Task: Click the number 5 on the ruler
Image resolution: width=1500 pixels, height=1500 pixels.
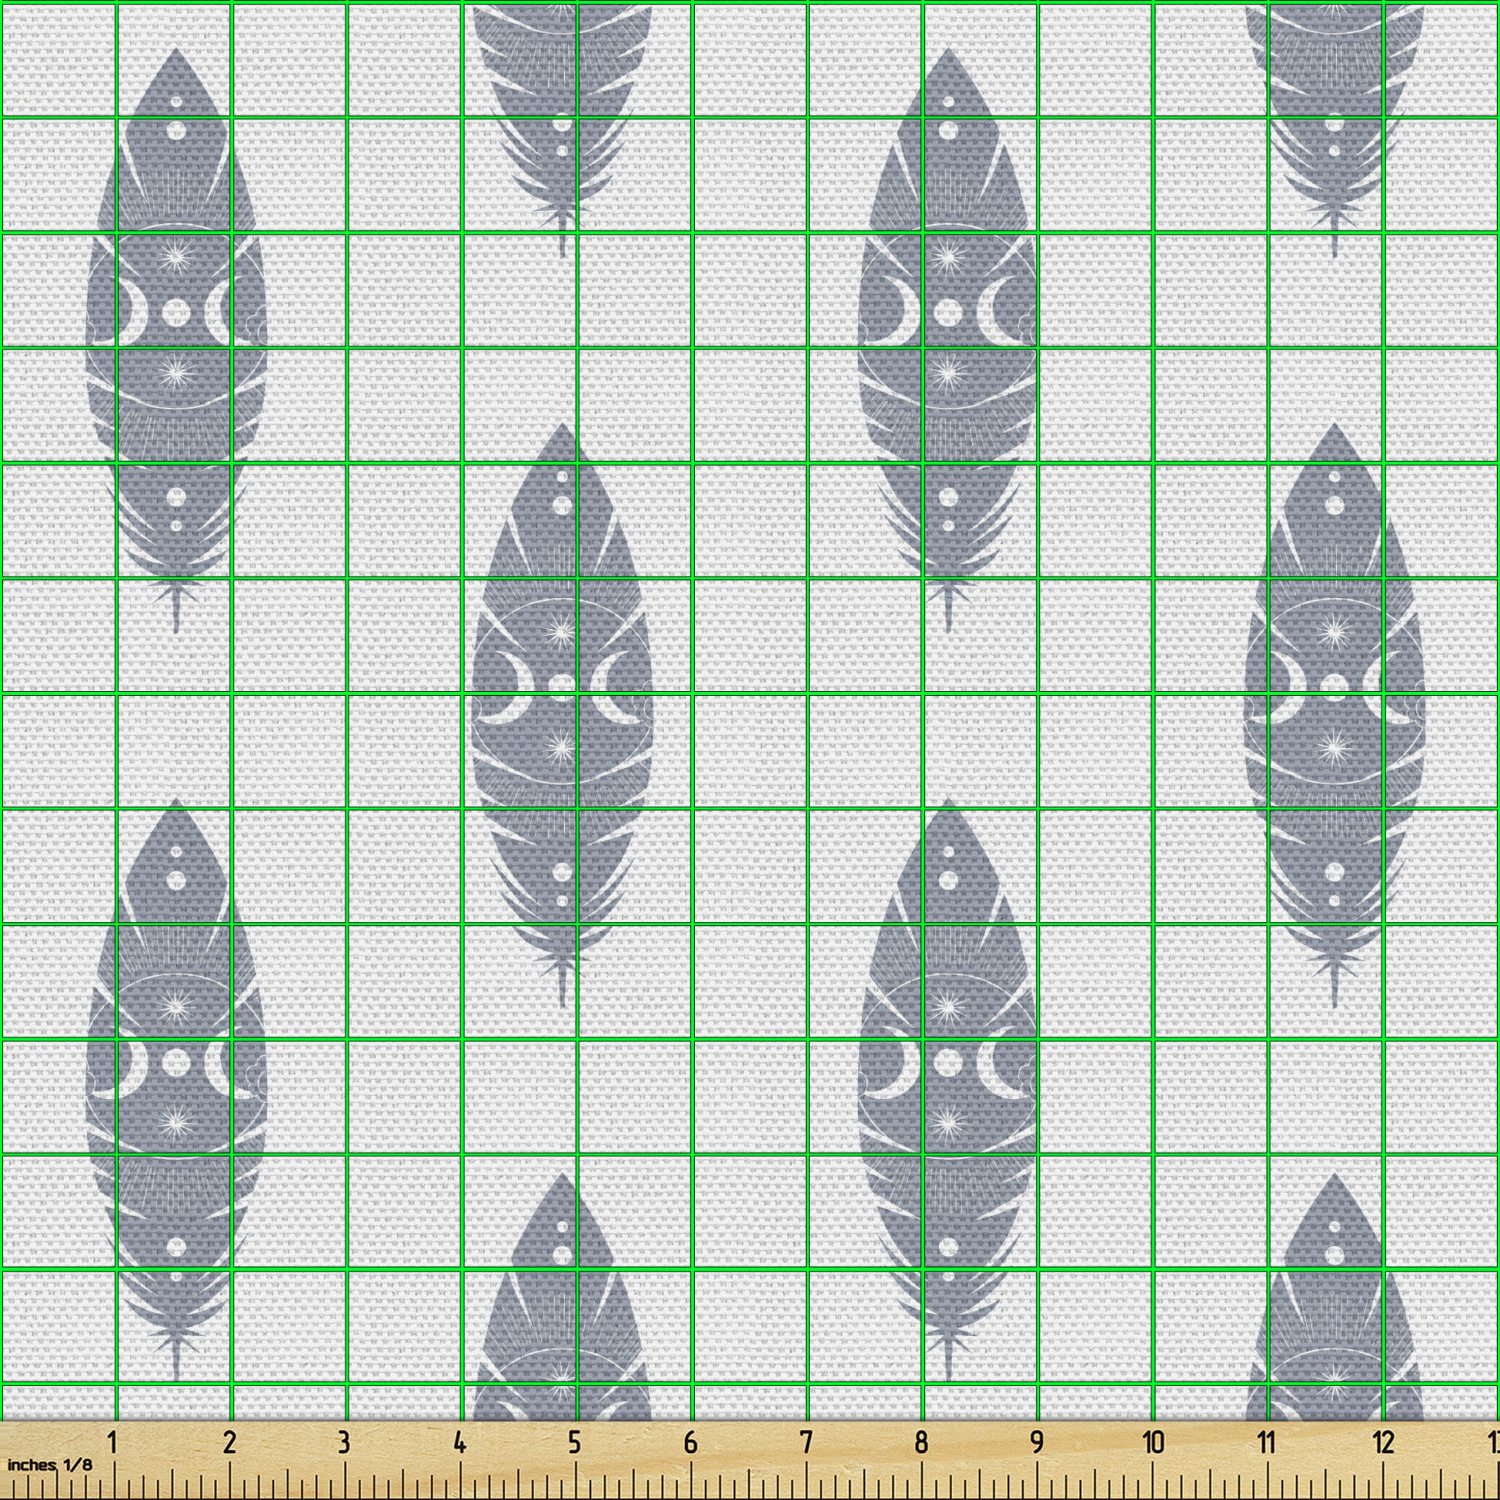Action: click(x=575, y=1443)
